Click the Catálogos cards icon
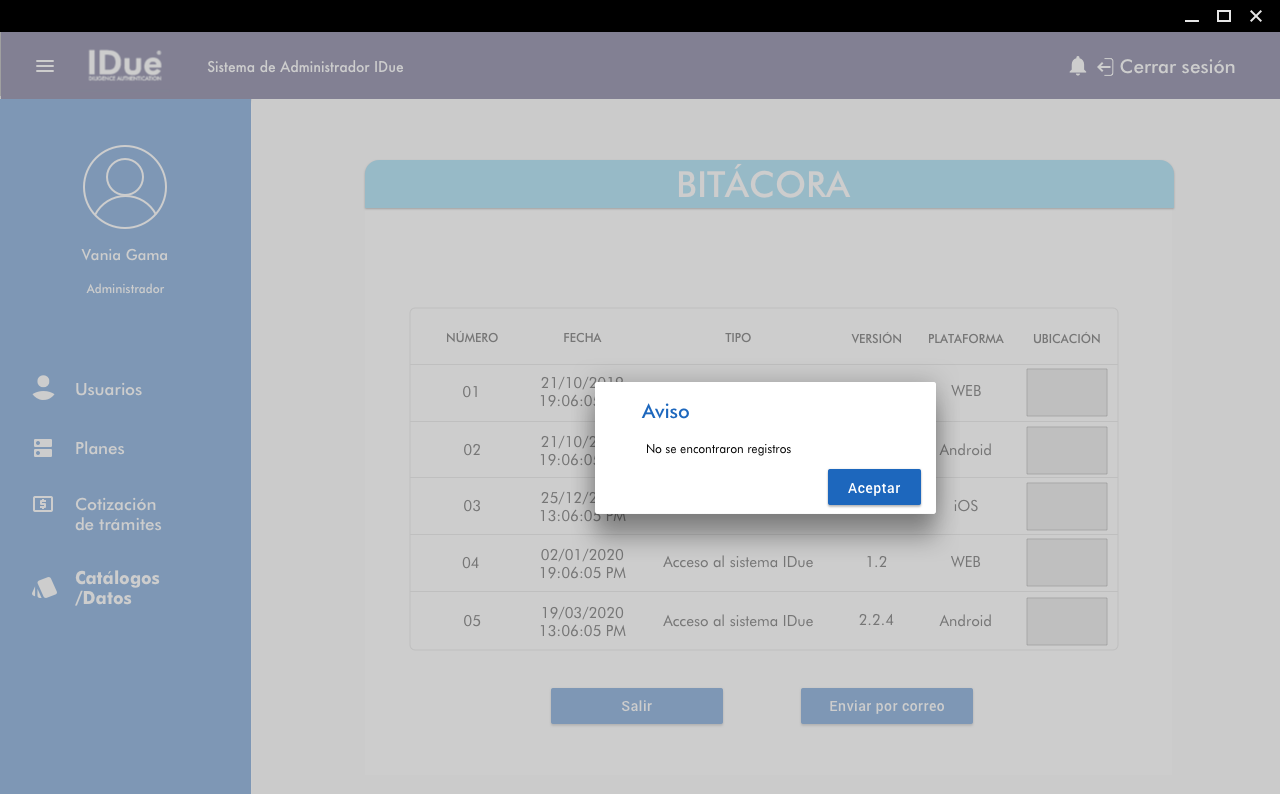 pyautogui.click(x=44, y=588)
